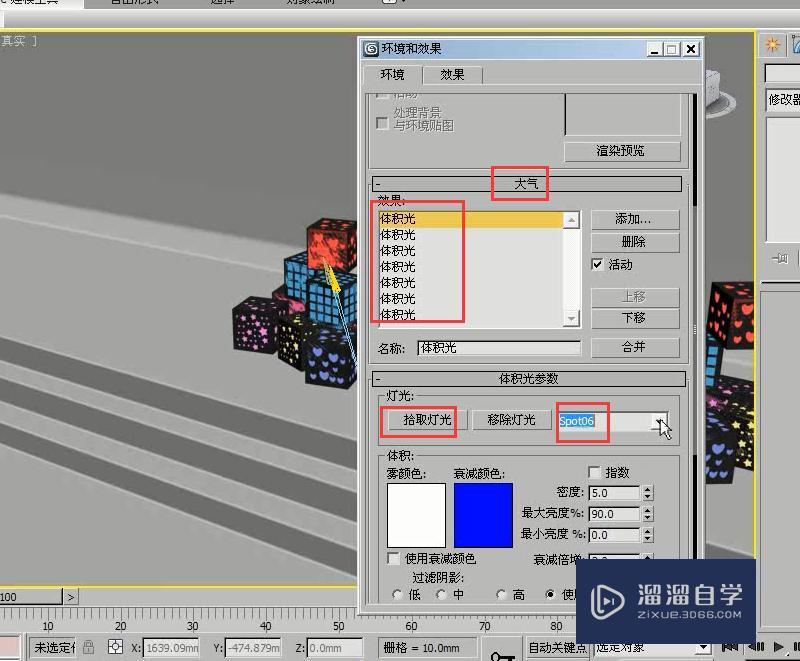The width and height of the screenshot is (800, 661).
Task: Enable 使用衰减颜色 checkbox
Action: point(393,558)
